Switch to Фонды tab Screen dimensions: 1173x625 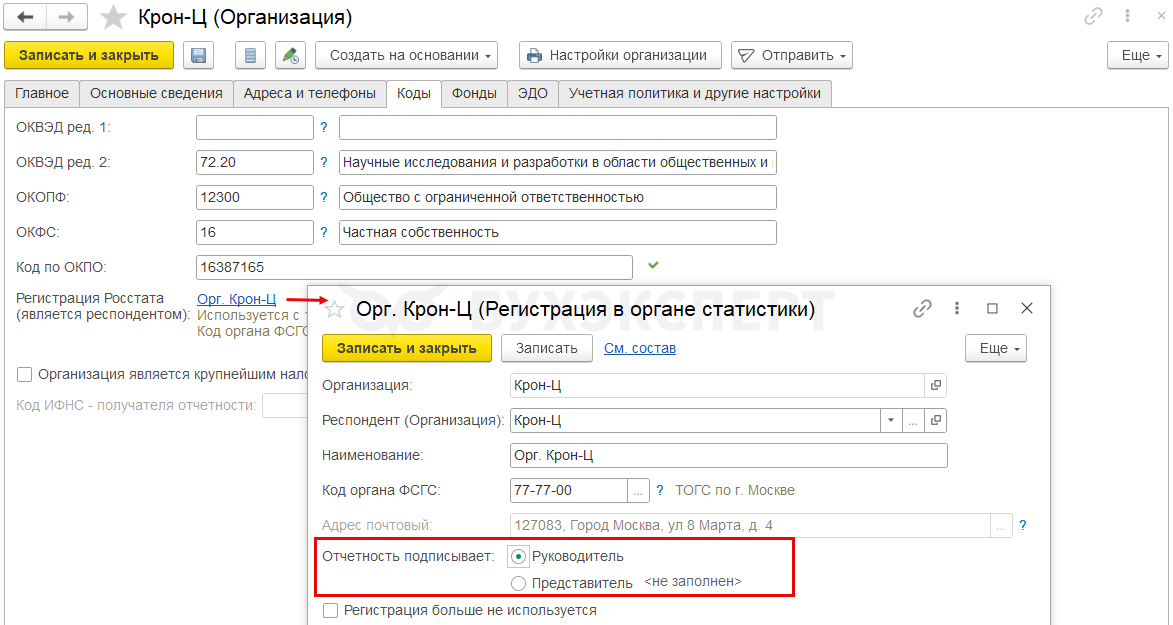[474, 94]
